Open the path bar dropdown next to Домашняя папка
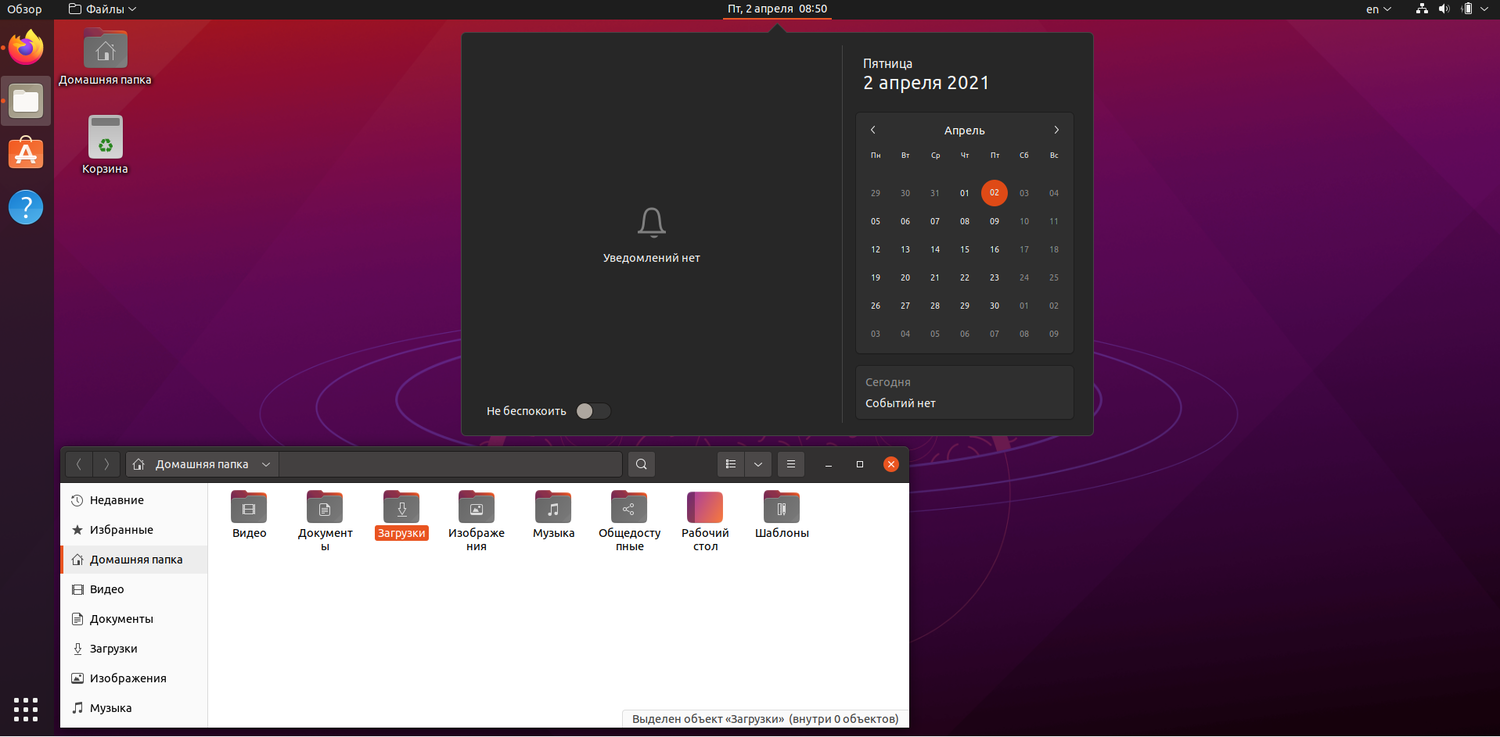 pos(265,464)
